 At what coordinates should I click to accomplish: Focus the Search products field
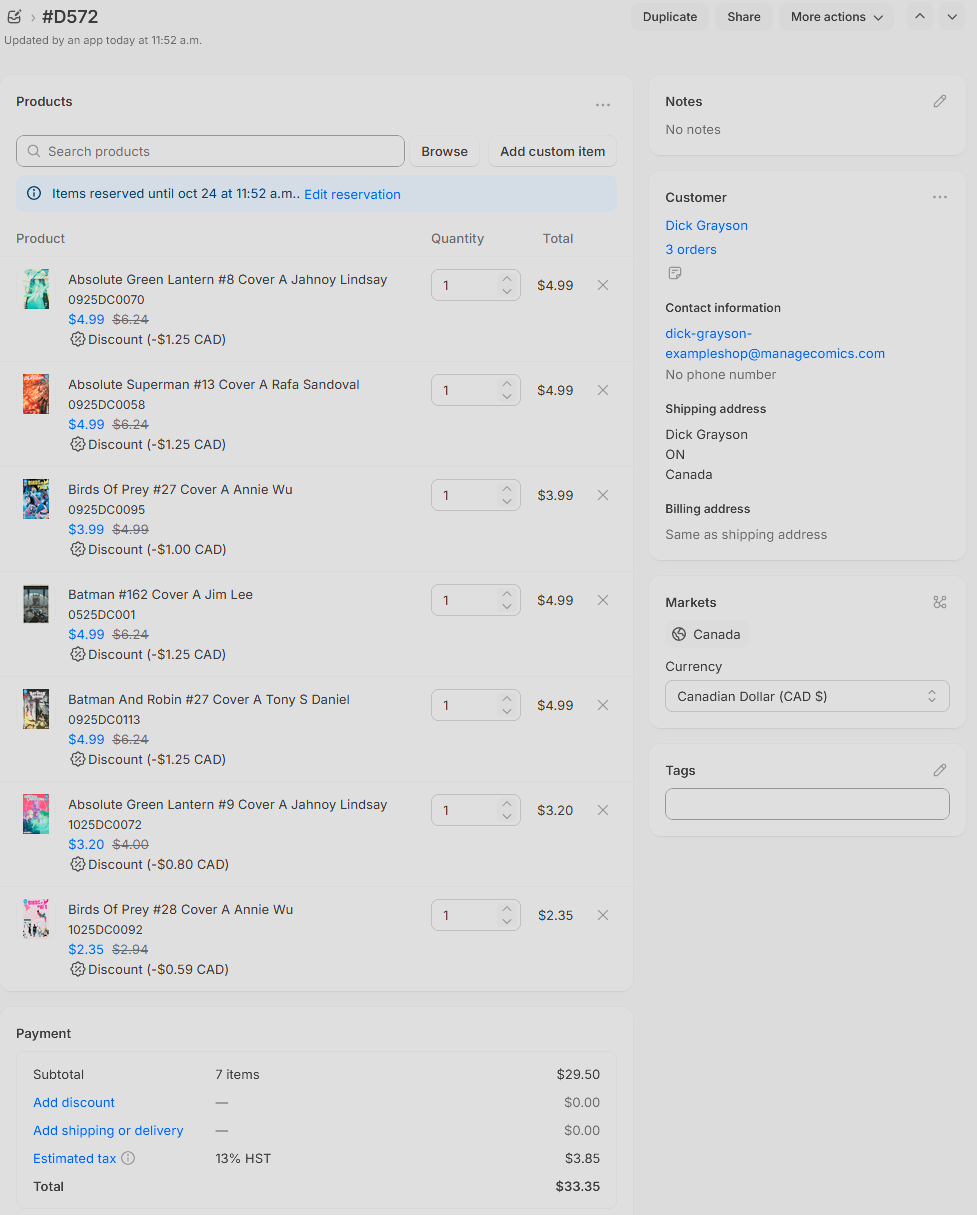pyautogui.click(x=210, y=151)
